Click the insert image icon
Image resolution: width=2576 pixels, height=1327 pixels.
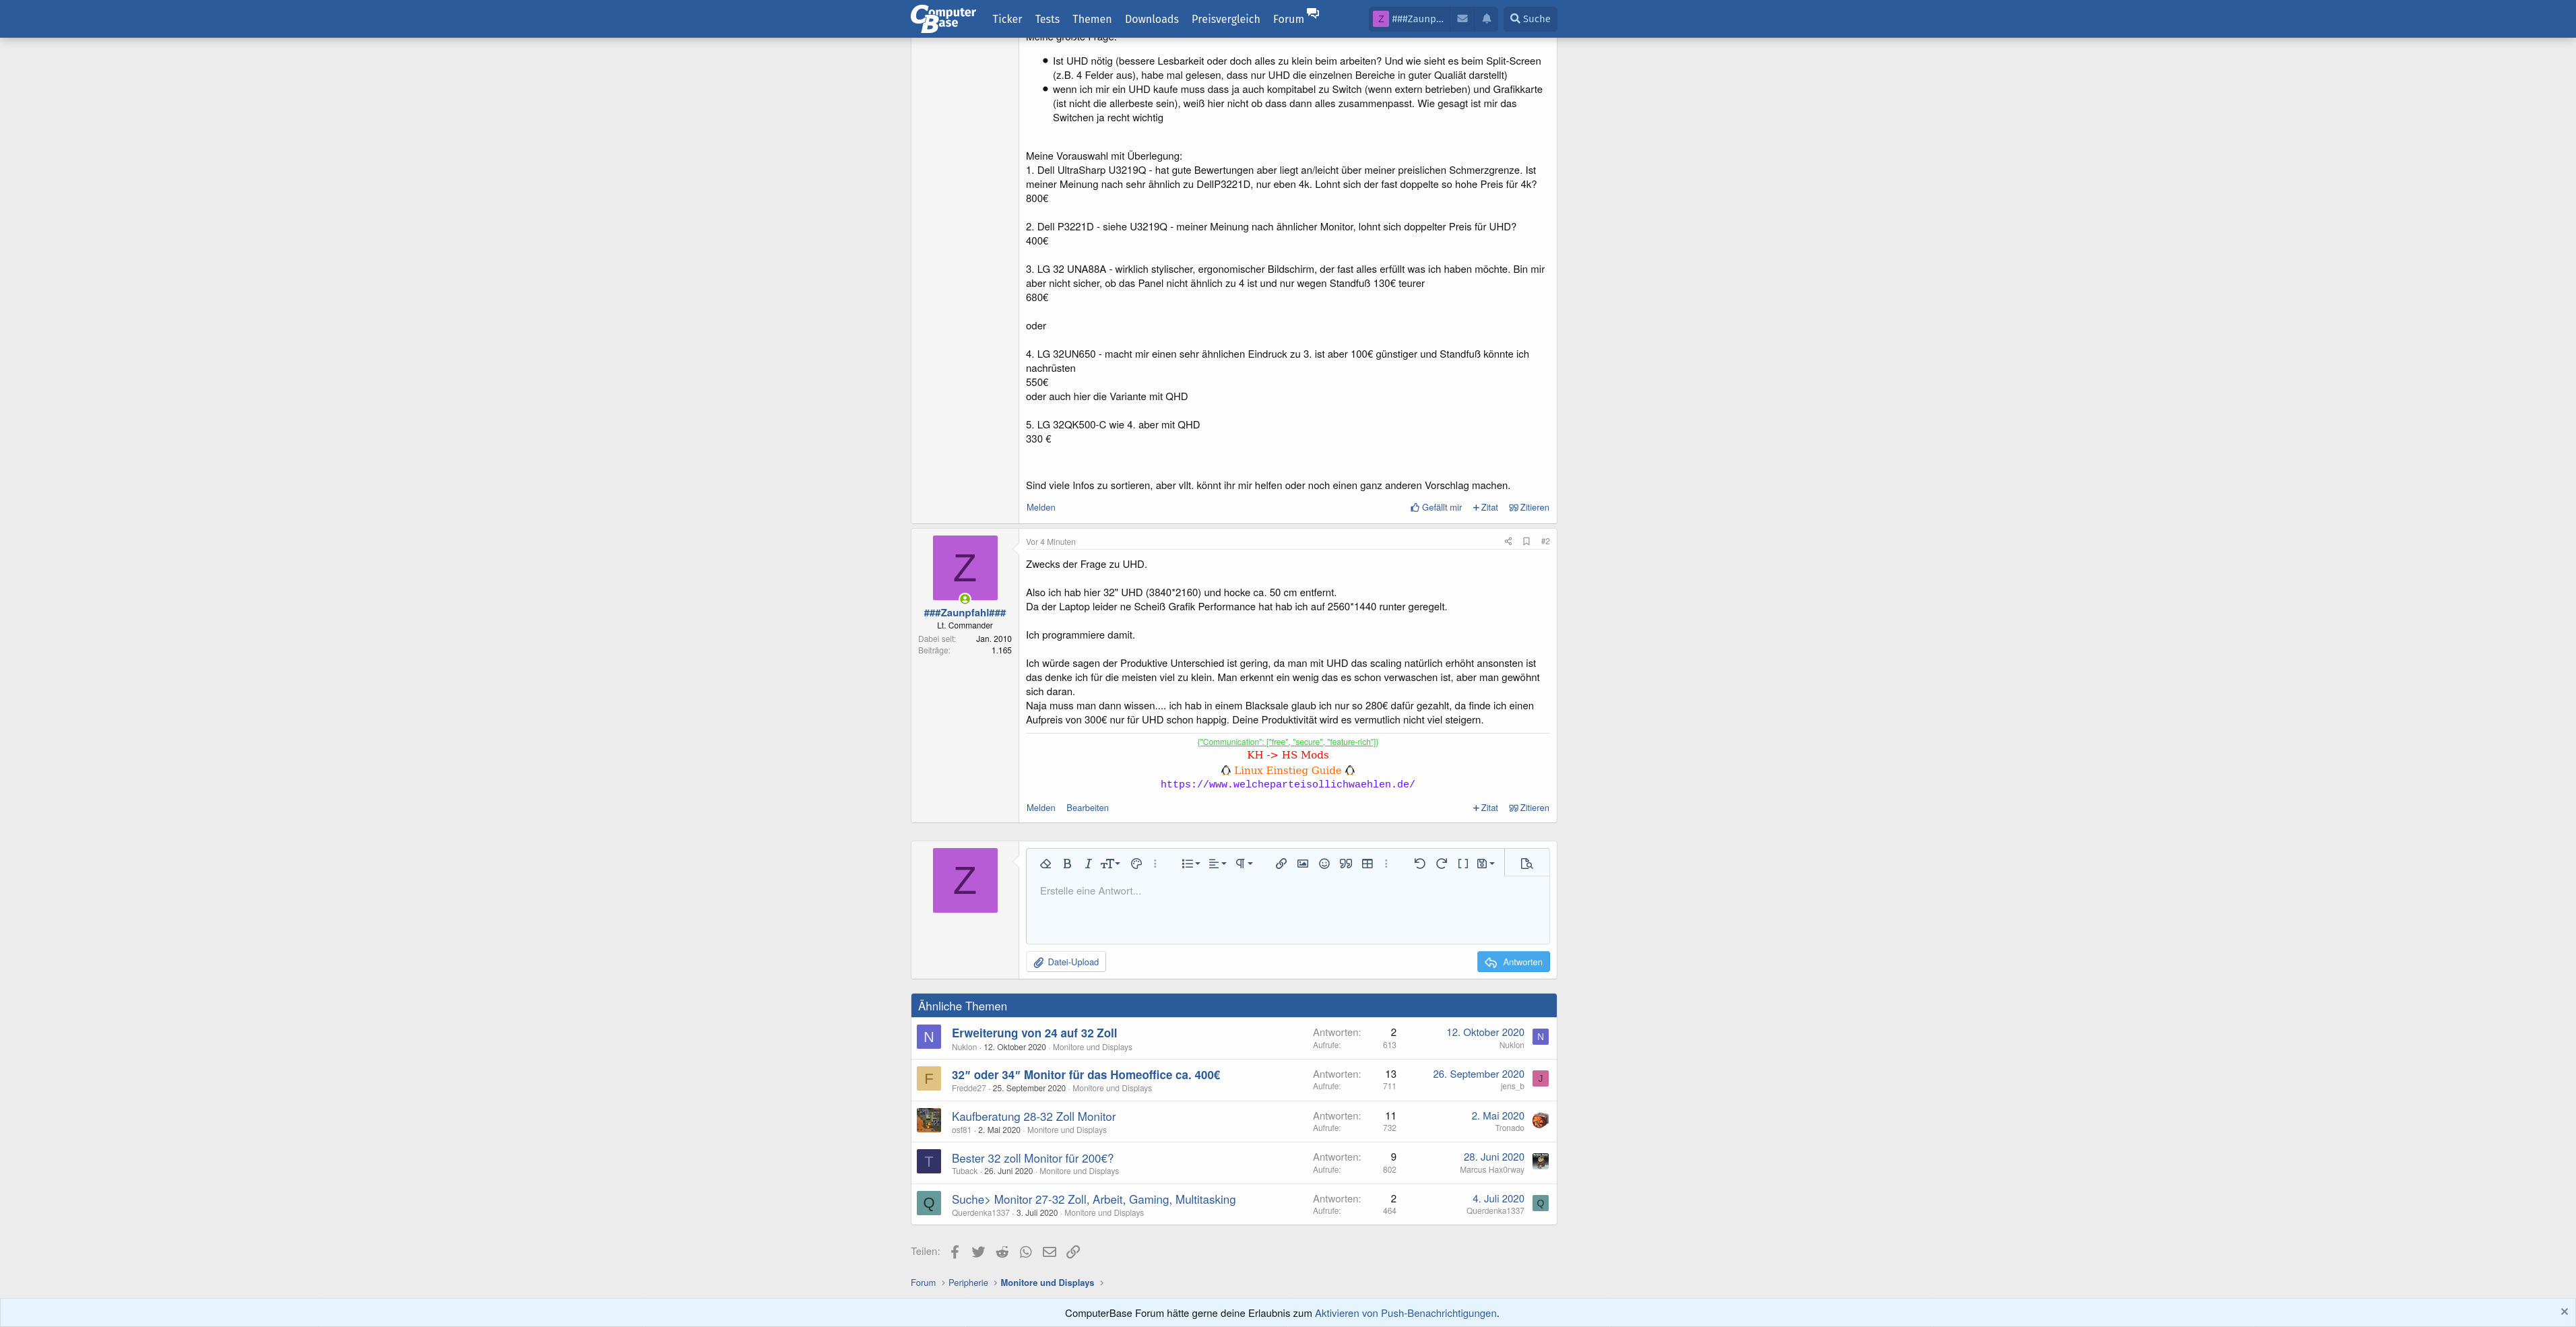tap(1302, 864)
